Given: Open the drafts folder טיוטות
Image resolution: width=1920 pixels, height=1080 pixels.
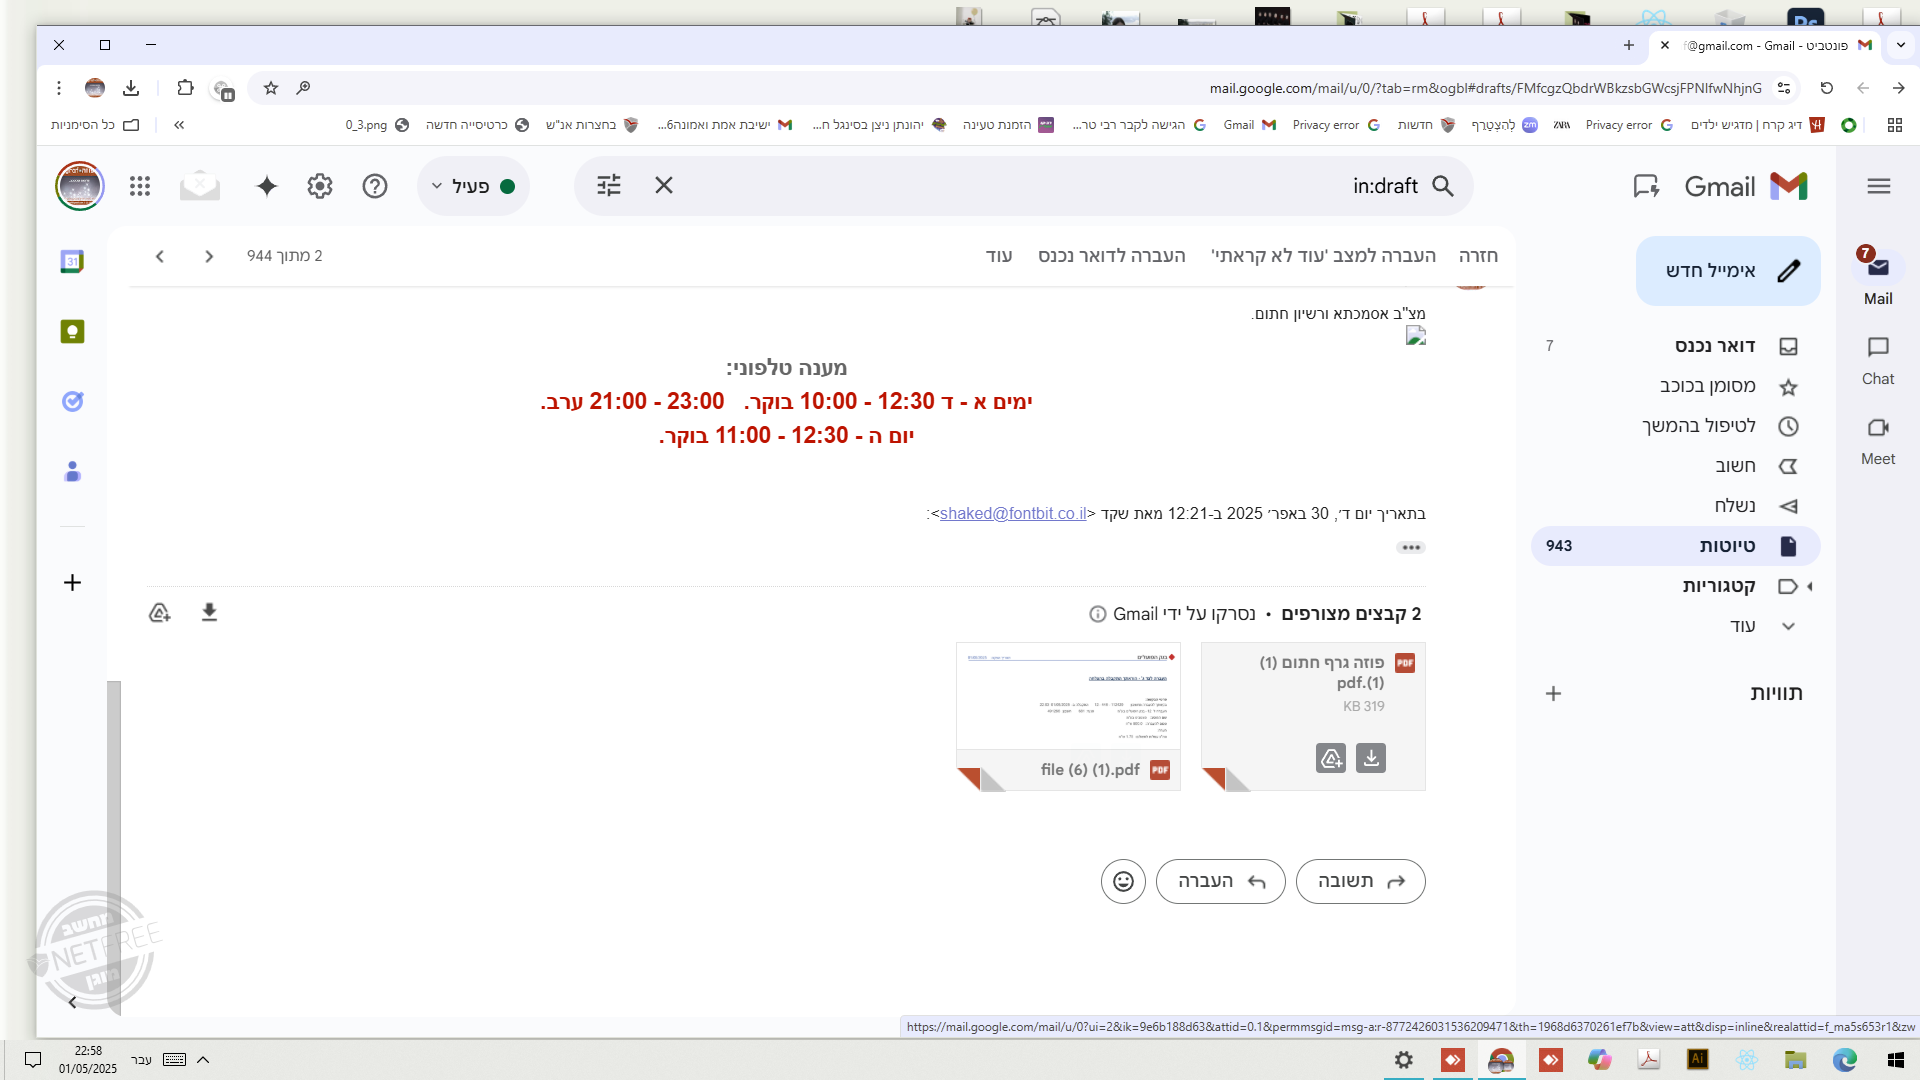Looking at the screenshot, I should [1727, 546].
